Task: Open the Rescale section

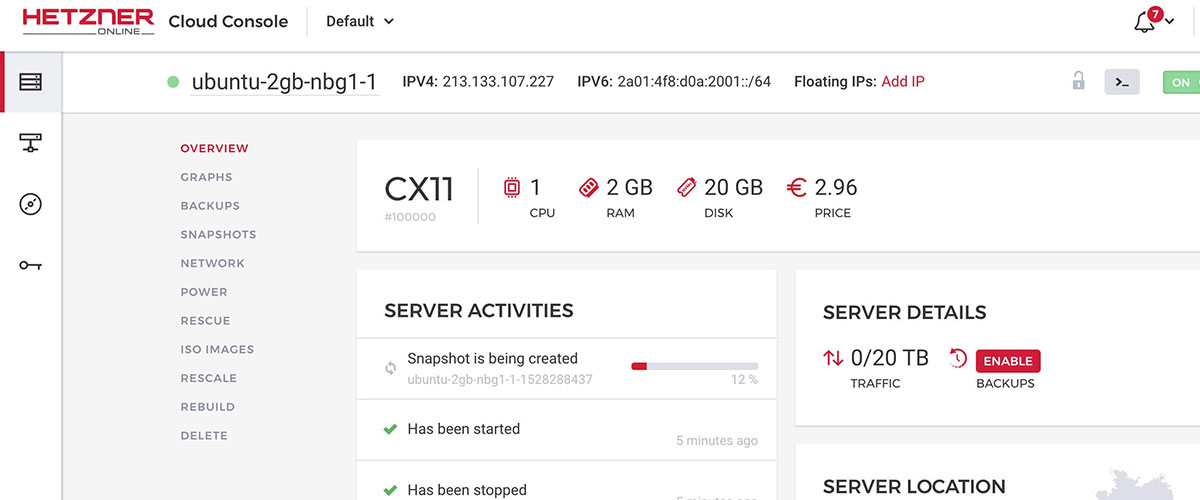Action: [208, 378]
